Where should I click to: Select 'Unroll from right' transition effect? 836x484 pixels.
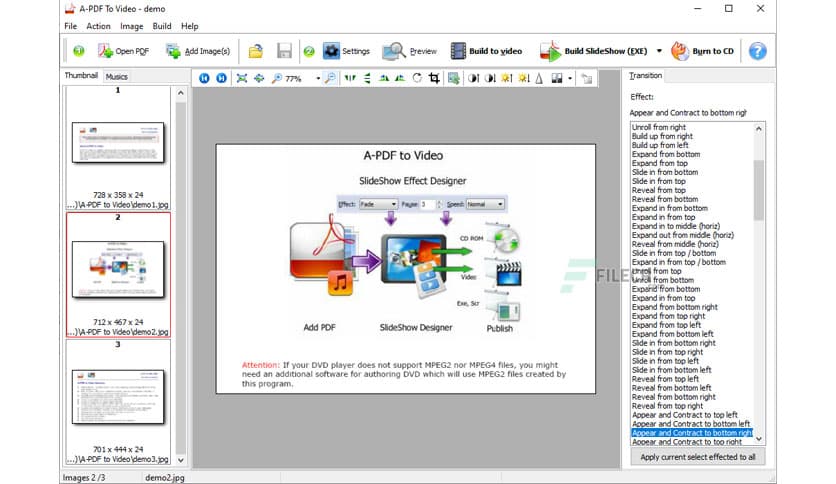[x=661, y=128]
